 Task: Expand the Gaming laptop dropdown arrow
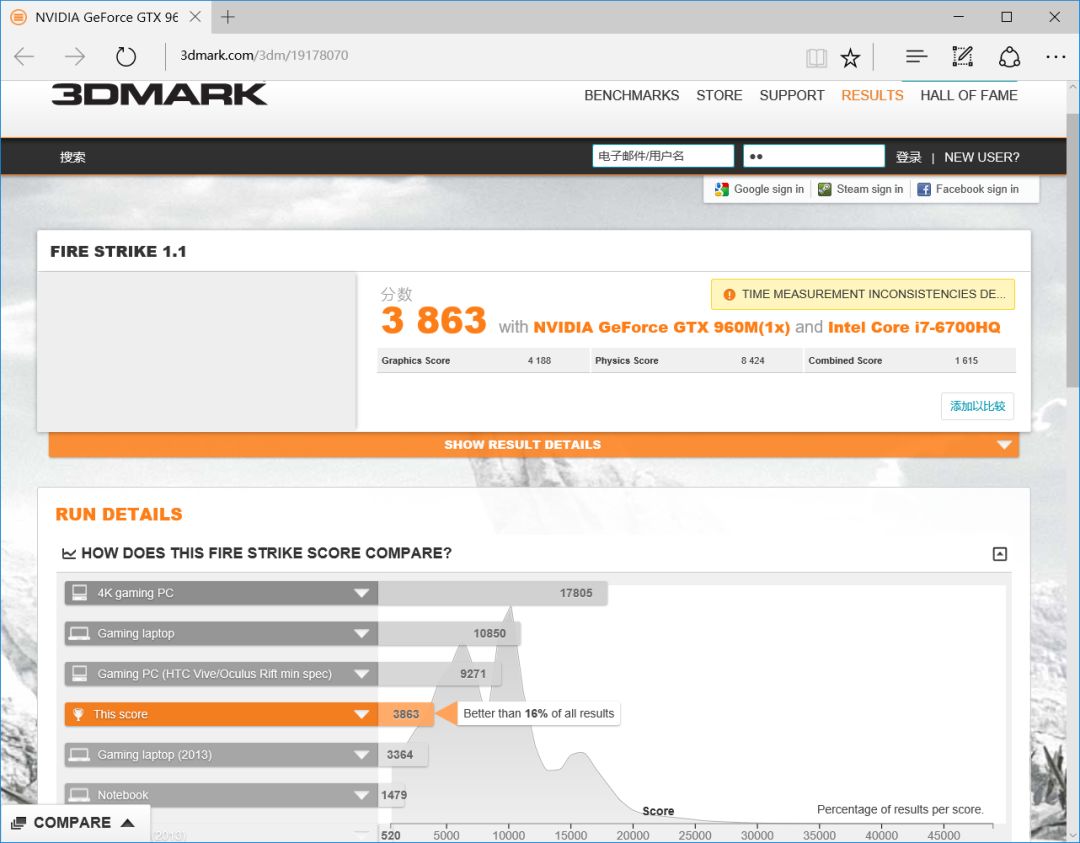pos(362,634)
